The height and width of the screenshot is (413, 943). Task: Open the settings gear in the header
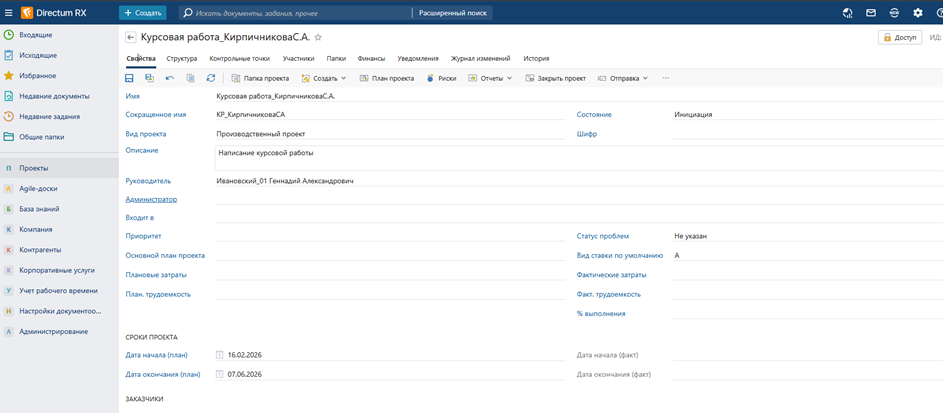coord(917,13)
